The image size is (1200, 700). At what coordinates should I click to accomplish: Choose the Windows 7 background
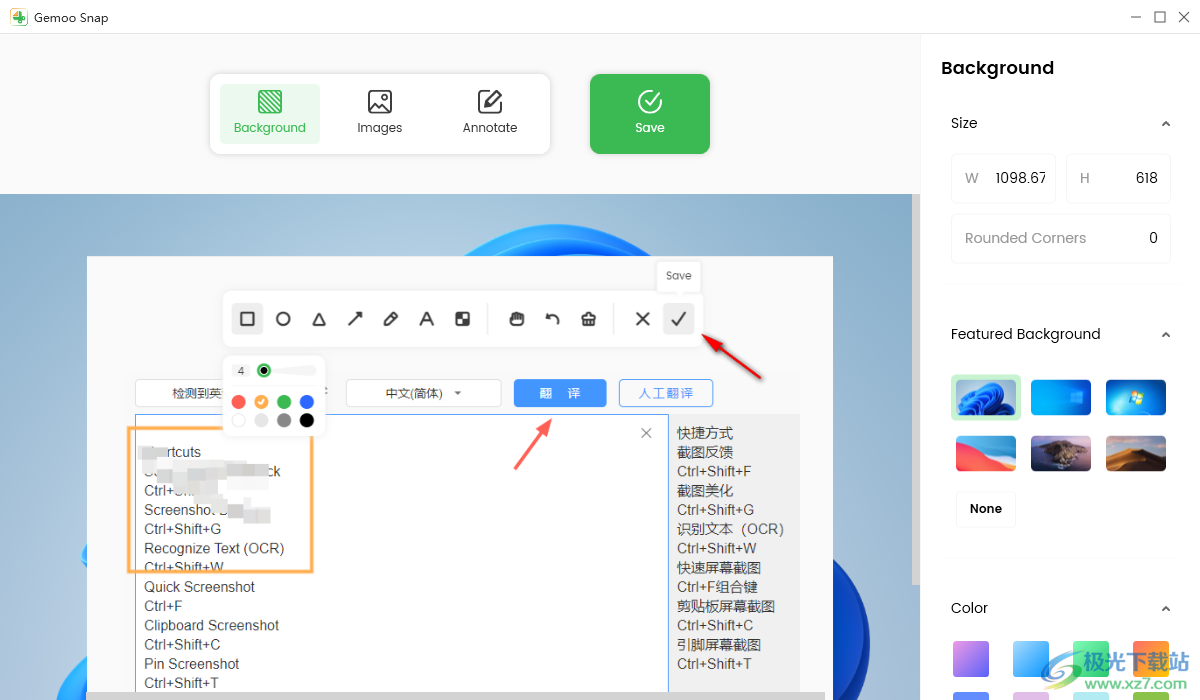coord(1136,397)
